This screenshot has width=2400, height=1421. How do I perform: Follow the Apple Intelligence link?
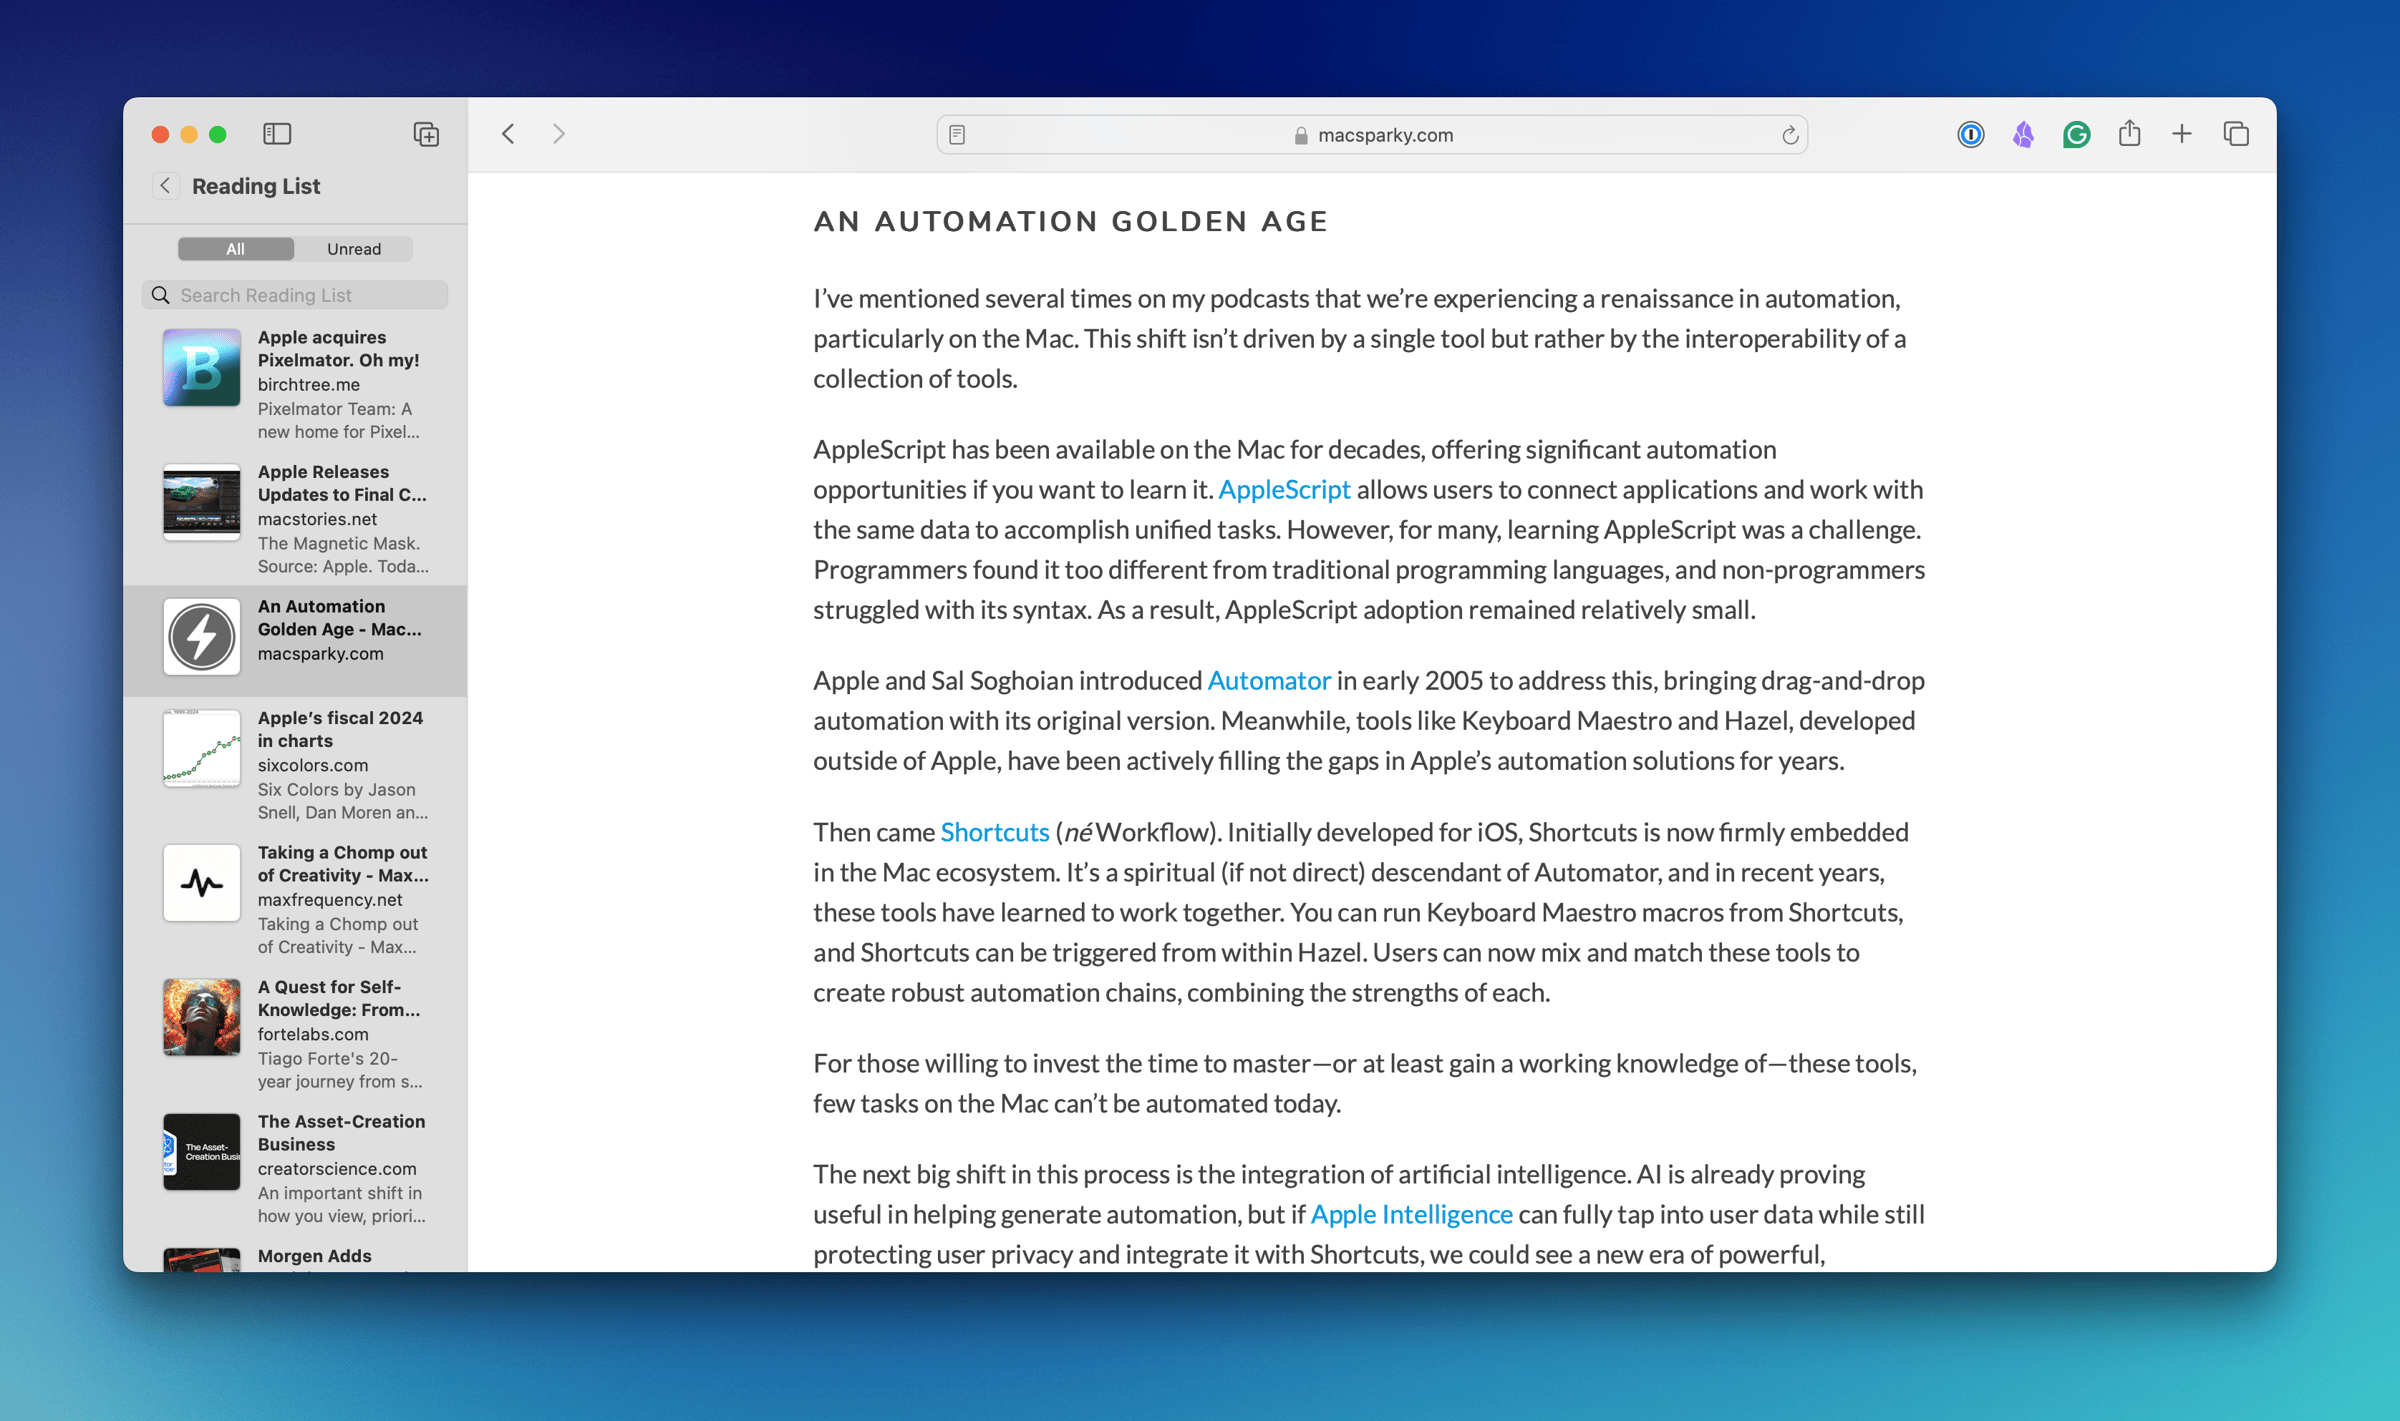pyautogui.click(x=1411, y=1214)
